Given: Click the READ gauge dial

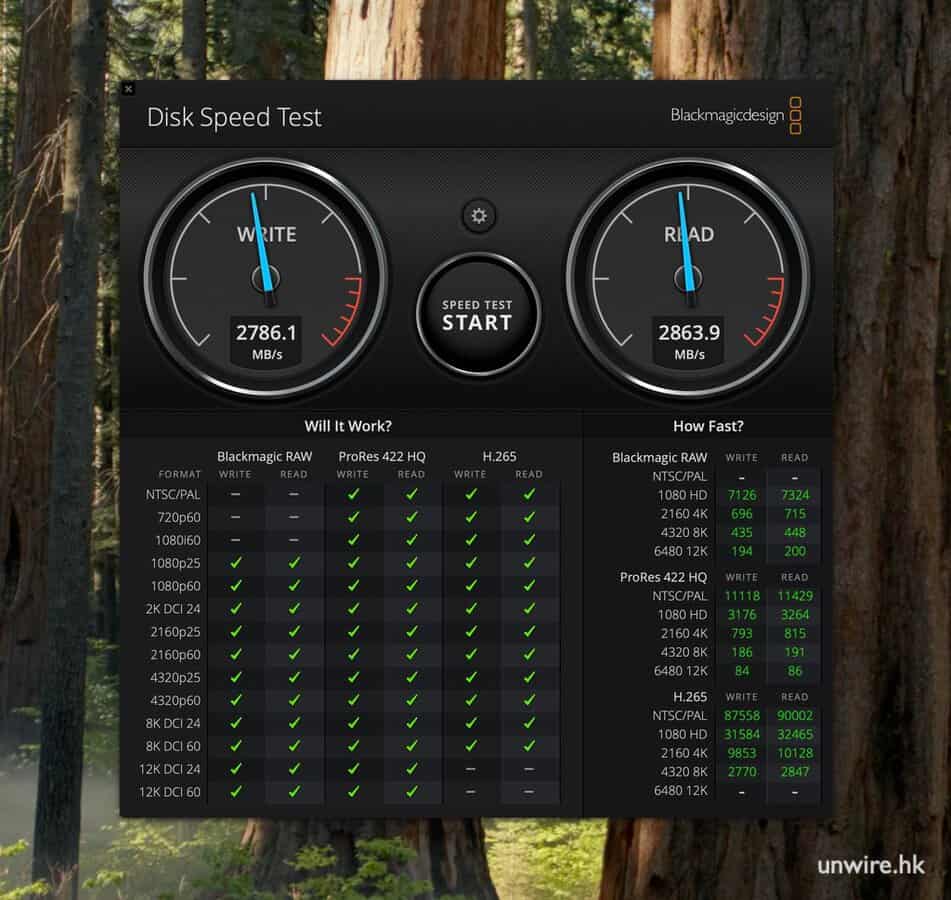Looking at the screenshot, I should (x=689, y=272).
